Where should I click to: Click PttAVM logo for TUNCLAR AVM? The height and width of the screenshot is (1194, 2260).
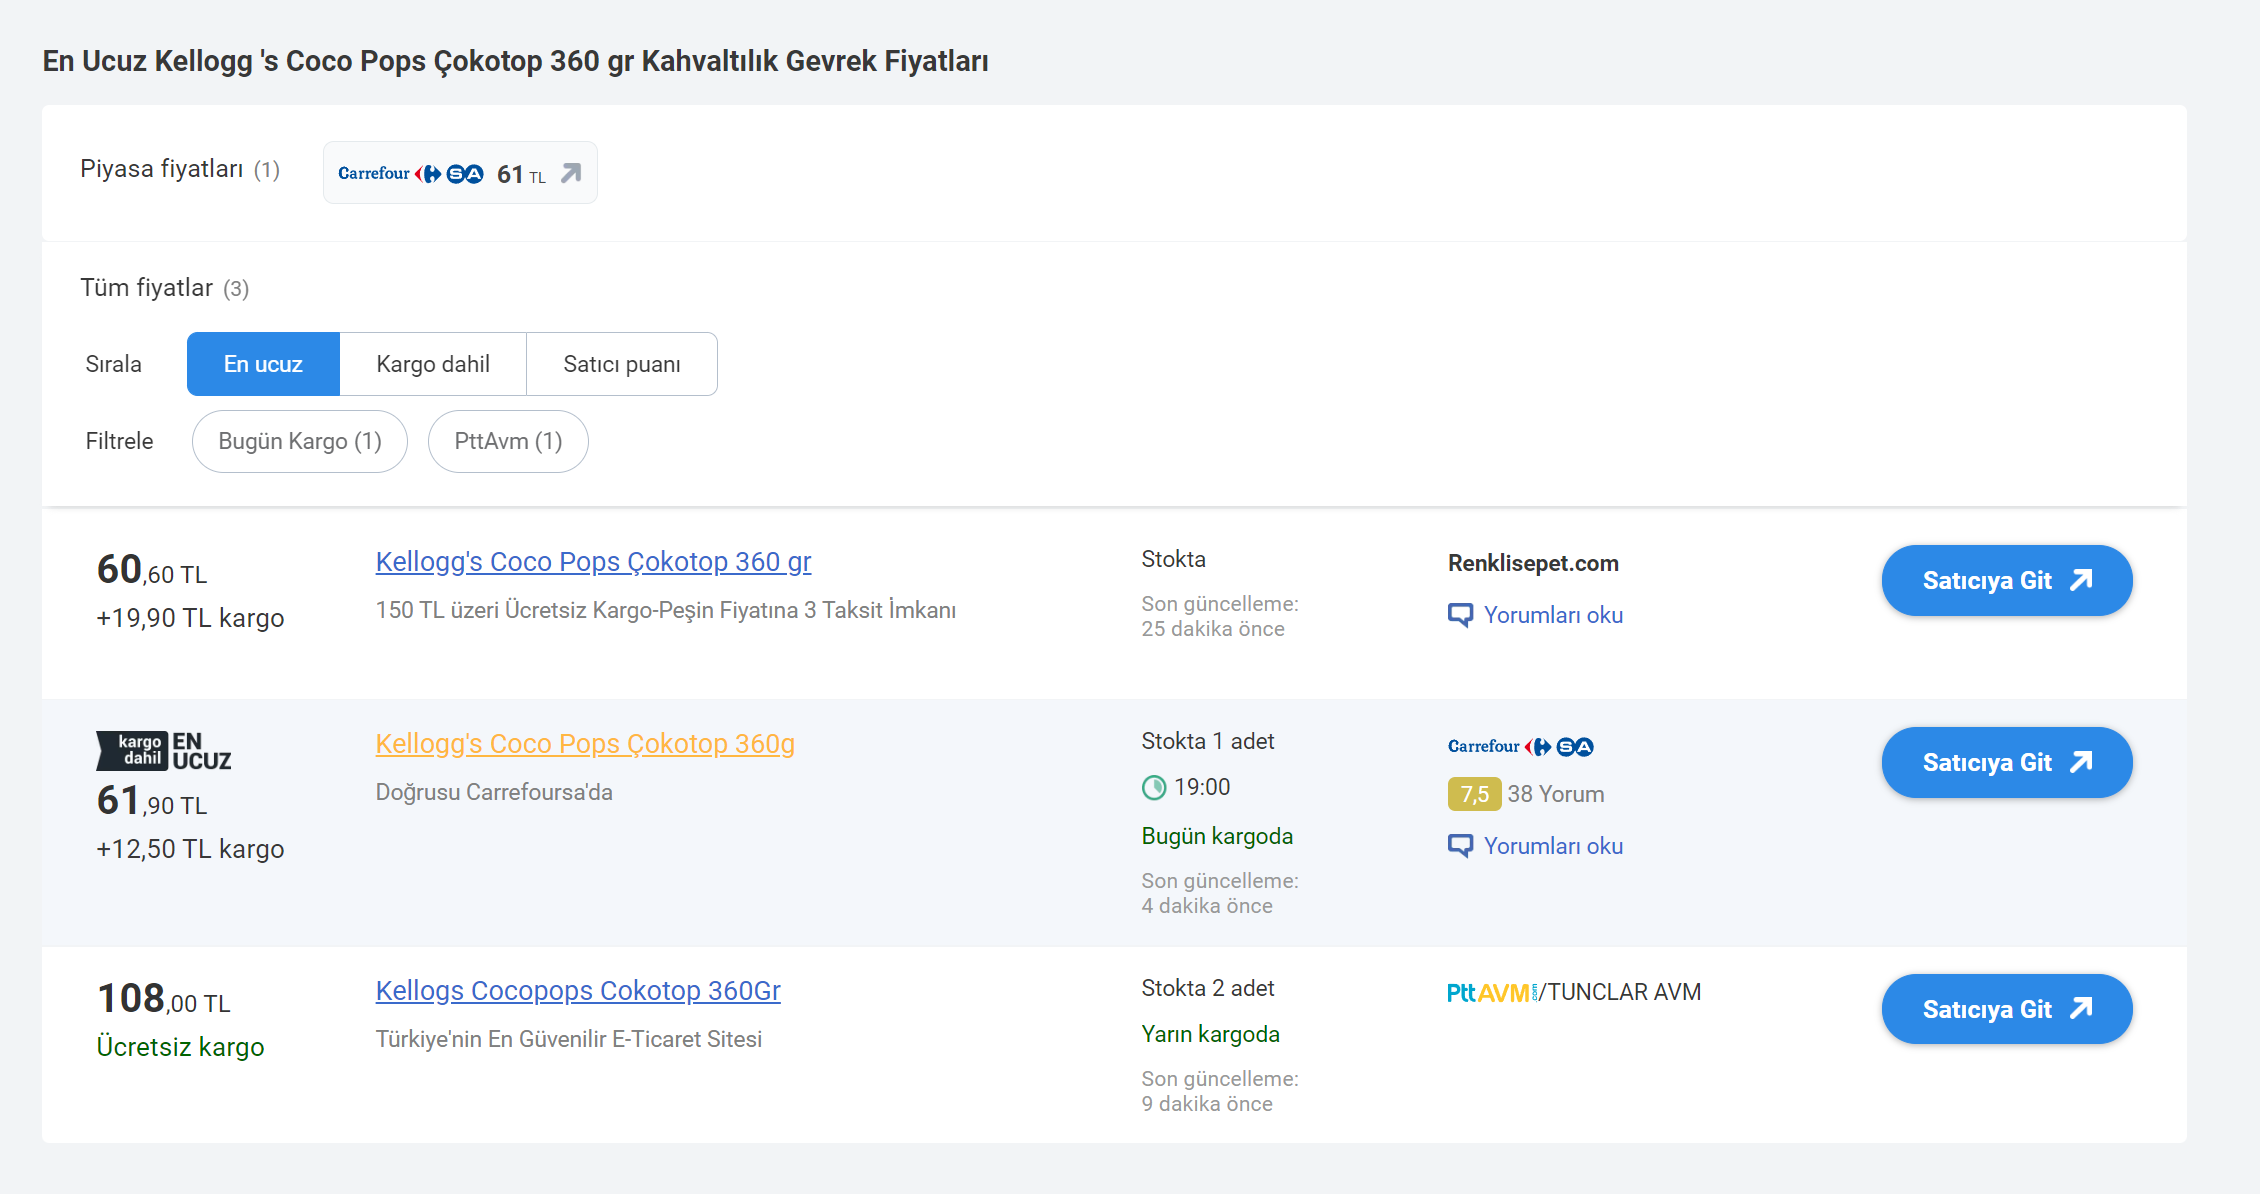point(1492,992)
